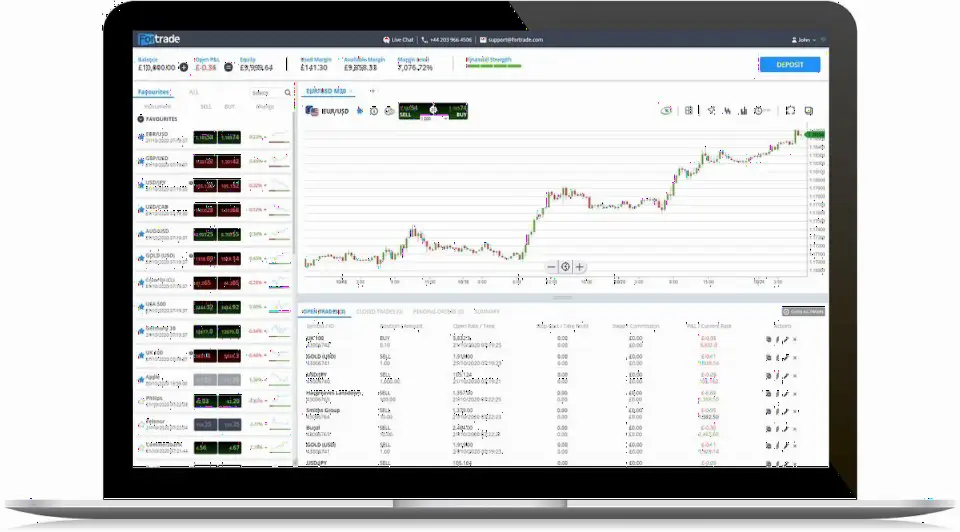Add a new chart tab with the plus icon
960x532 pixels.
click(372, 91)
